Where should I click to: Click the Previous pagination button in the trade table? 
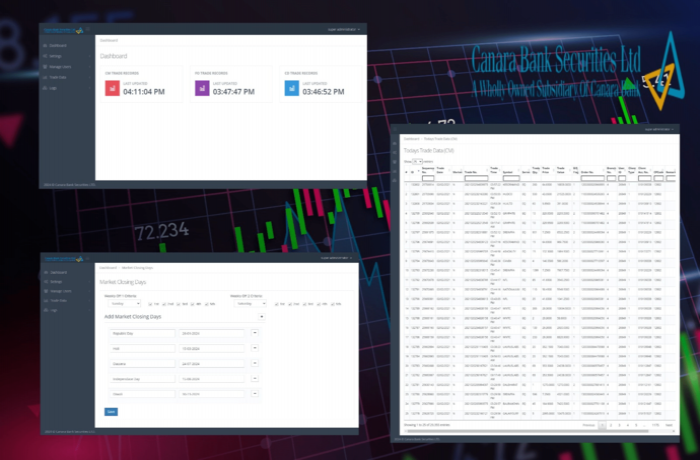tap(588, 425)
